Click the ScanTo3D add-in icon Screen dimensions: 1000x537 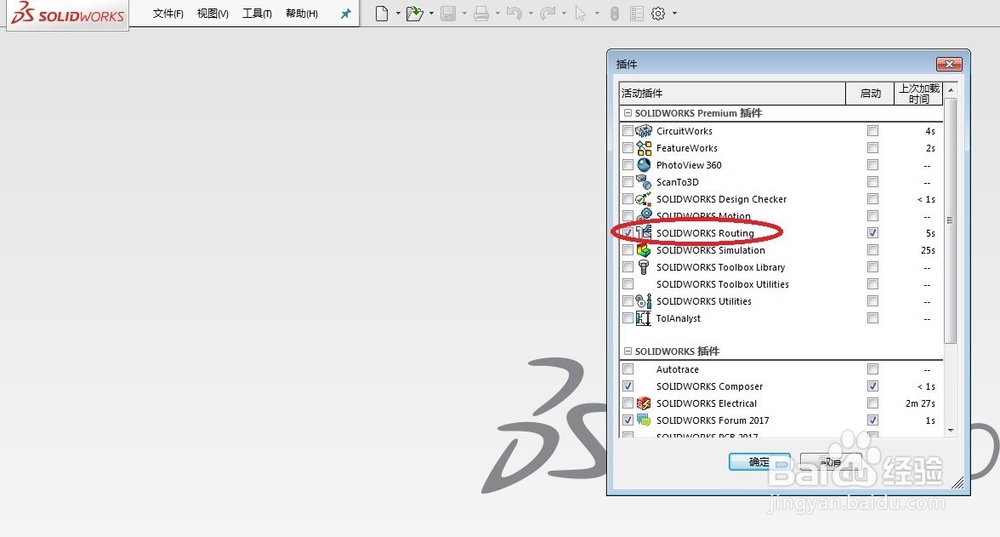[x=643, y=182]
